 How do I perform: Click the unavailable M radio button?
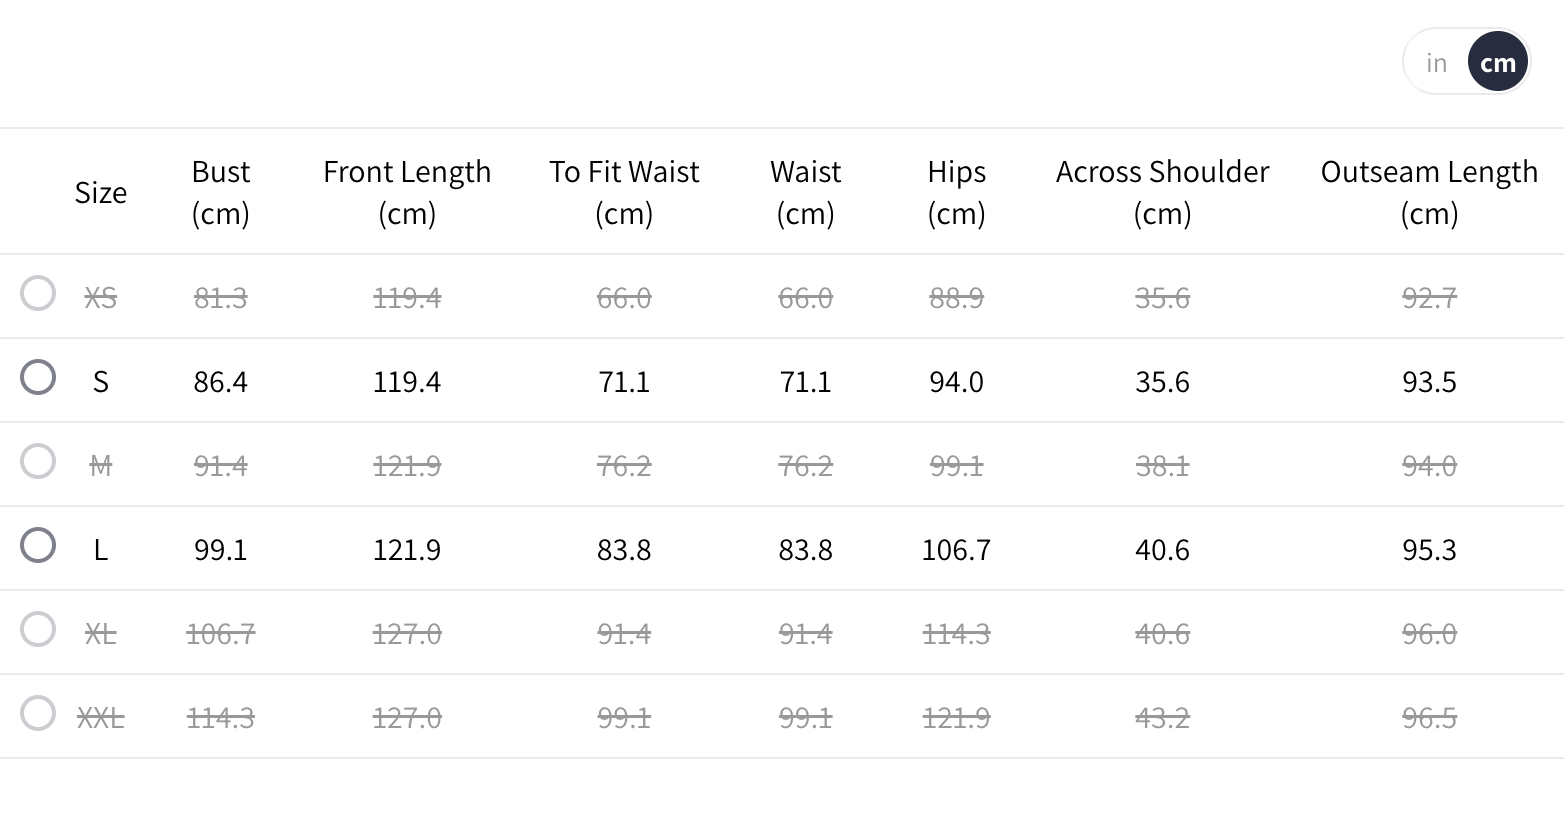tap(38, 461)
